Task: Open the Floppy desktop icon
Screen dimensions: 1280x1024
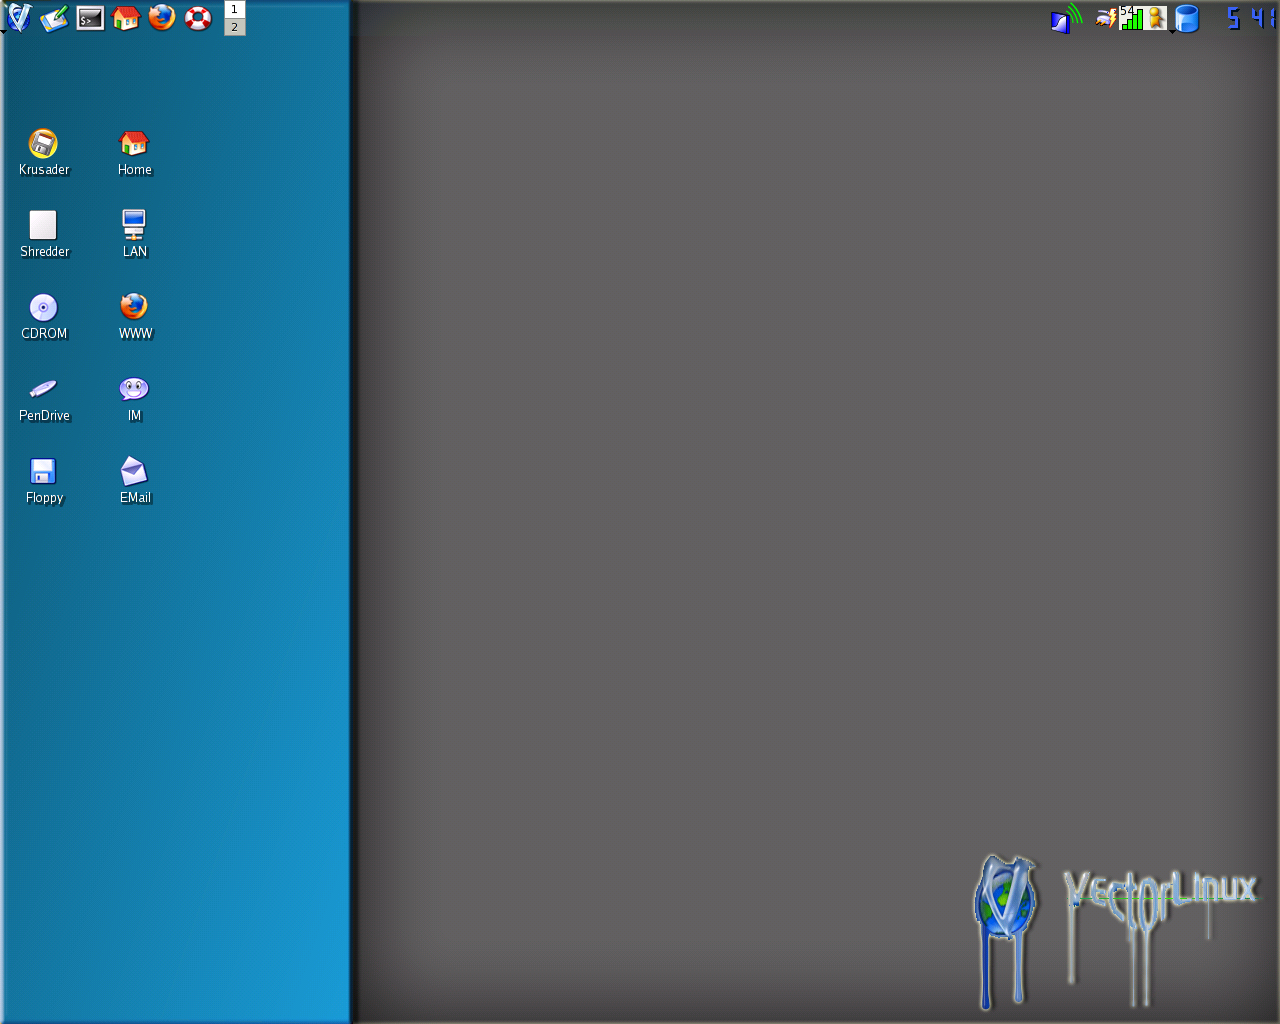Action: (x=44, y=481)
